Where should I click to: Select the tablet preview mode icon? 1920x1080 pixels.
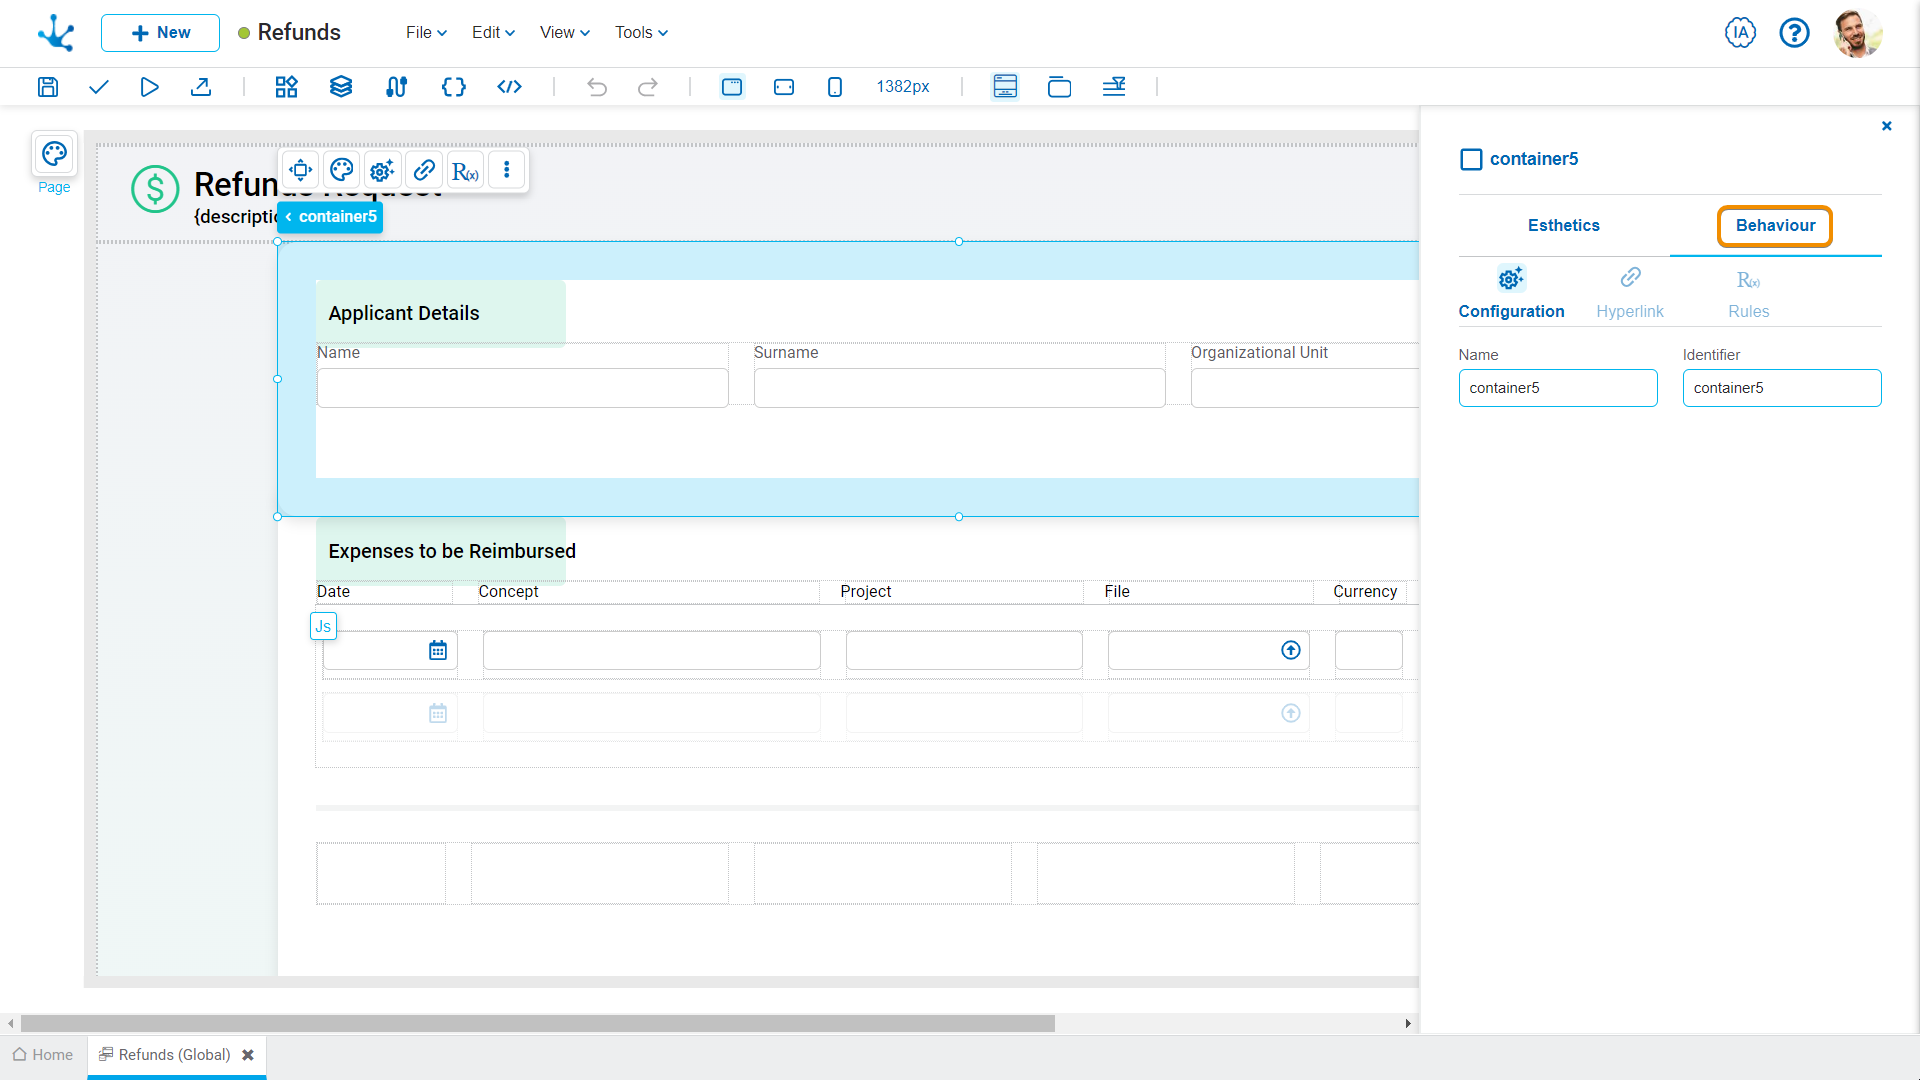[x=784, y=87]
